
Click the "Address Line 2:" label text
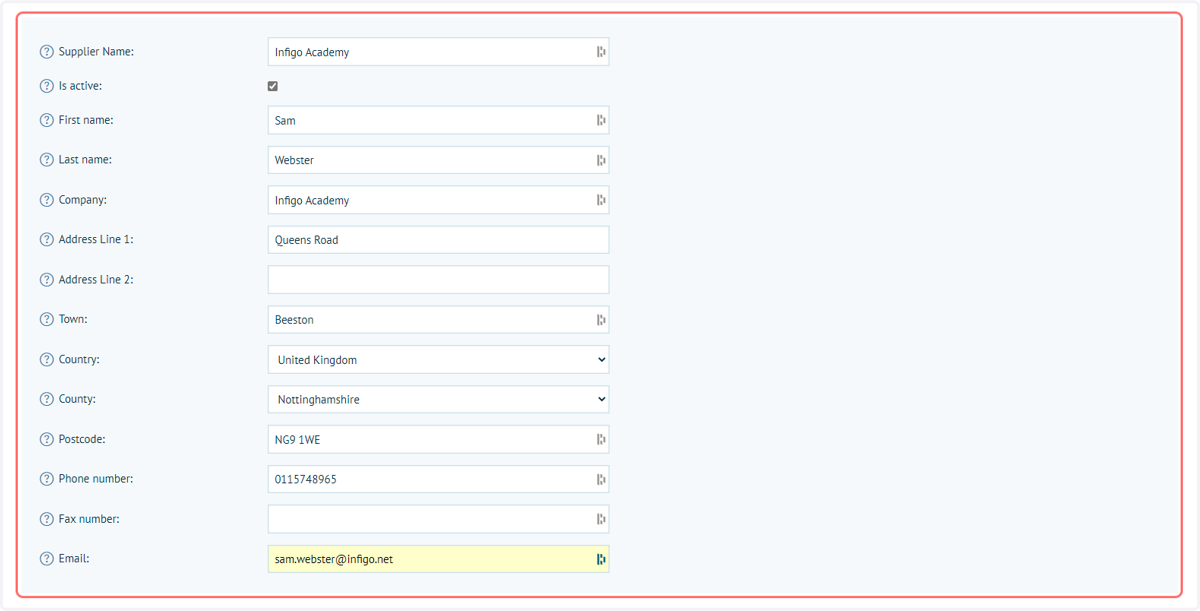click(x=96, y=280)
